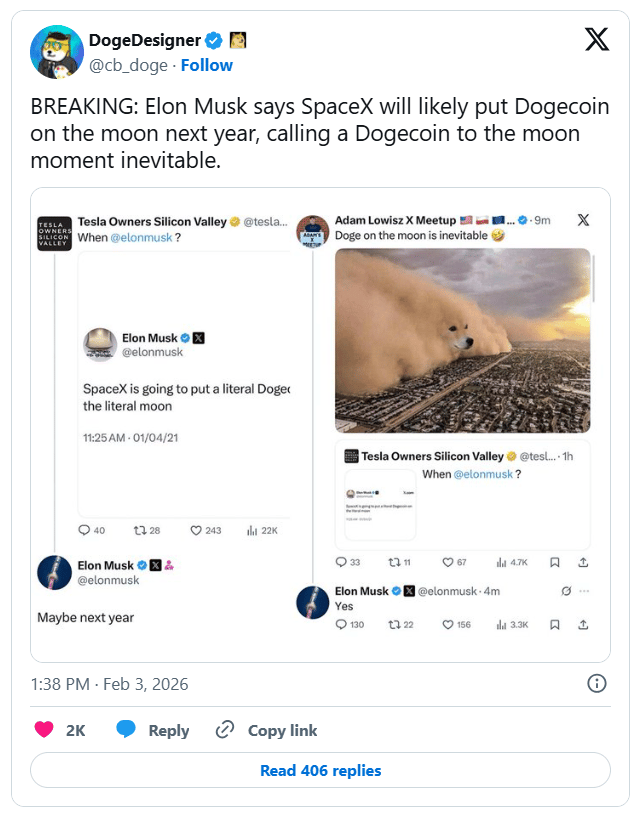This screenshot has height=817, width=641.
Task: Click Elon Musk's 'Maybe next year' reply in the image
Action: pos(86,617)
